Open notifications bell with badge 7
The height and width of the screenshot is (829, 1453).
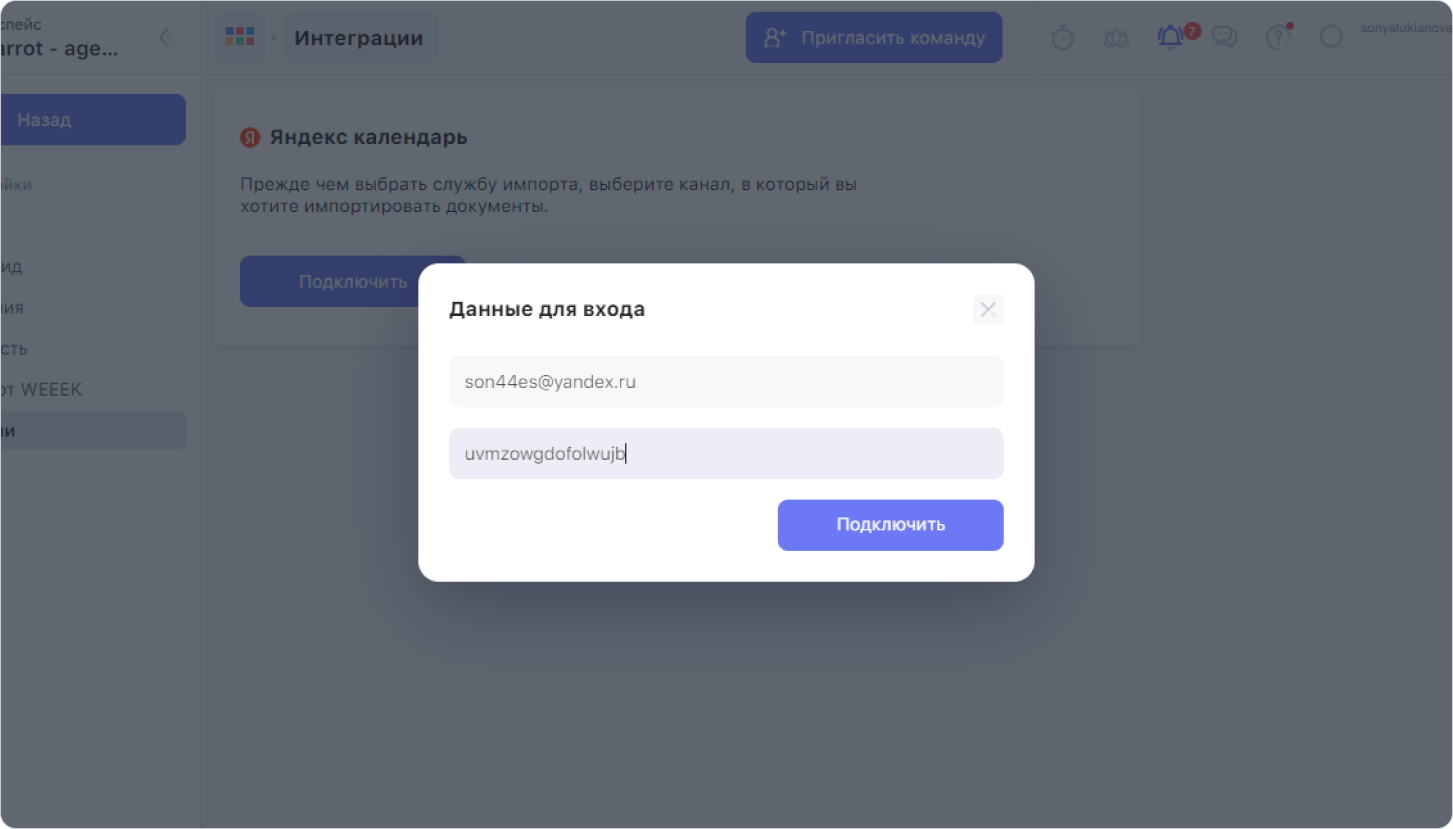coord(1172,37)
